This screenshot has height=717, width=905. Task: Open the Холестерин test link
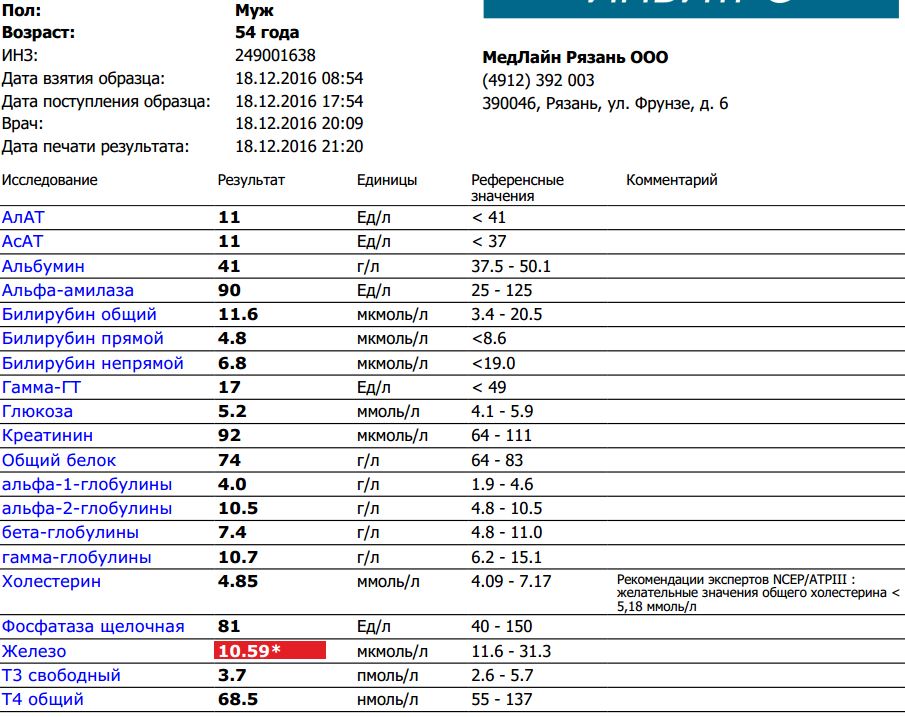(x=51, y=581)
